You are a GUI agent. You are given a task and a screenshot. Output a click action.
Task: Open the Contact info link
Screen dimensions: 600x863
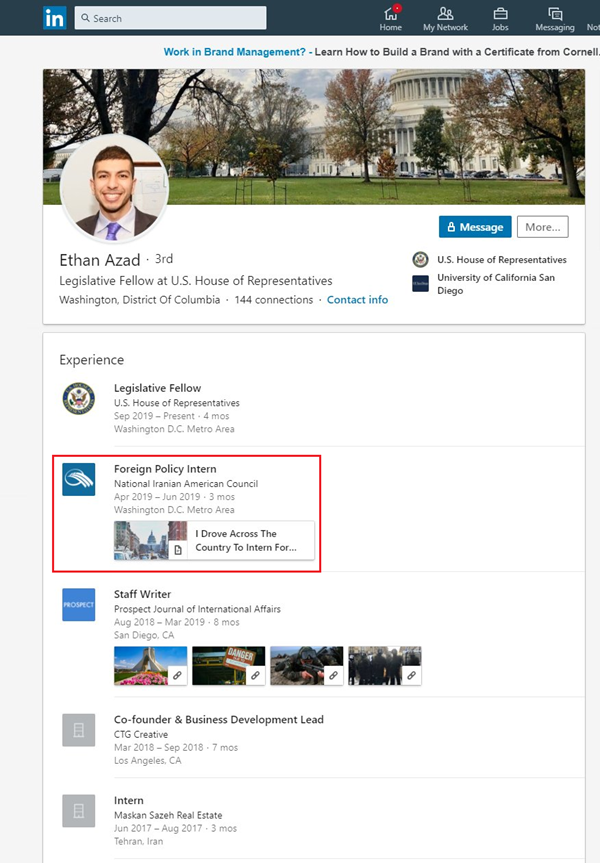point(357,299)
